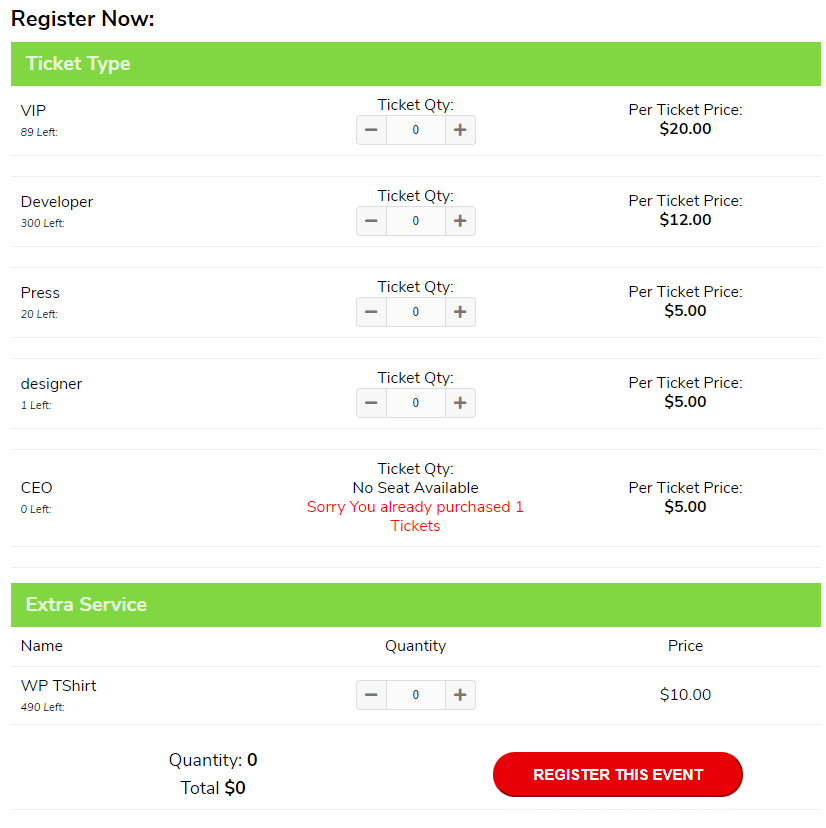
Task: Click the VIP ticket quantity field
Action: tap(416, 130)
